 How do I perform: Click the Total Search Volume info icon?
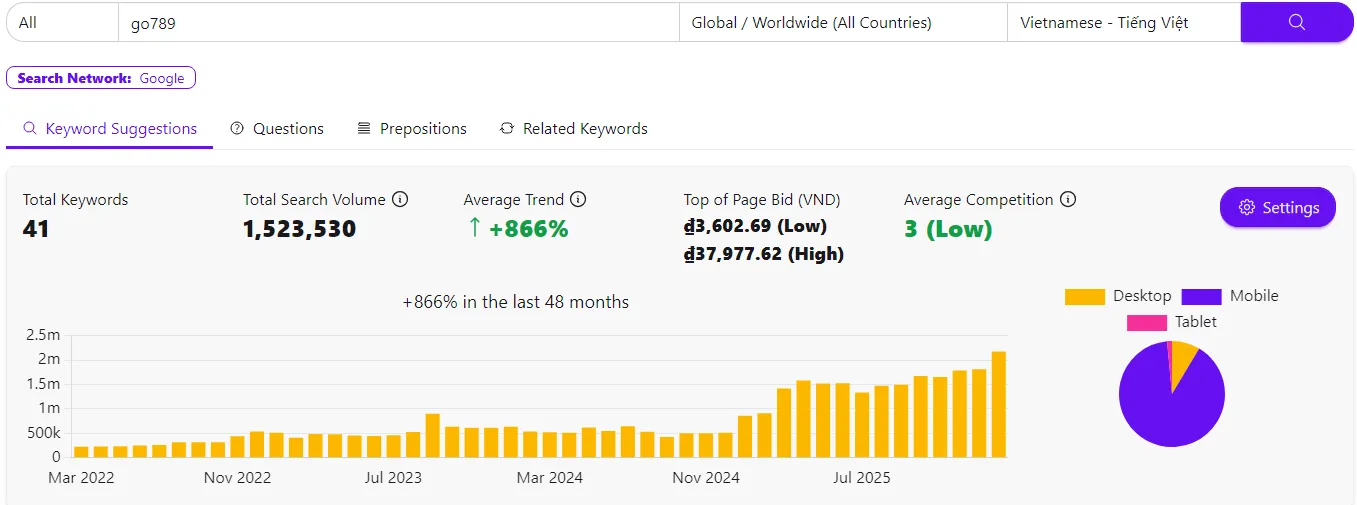pos(400,200)
